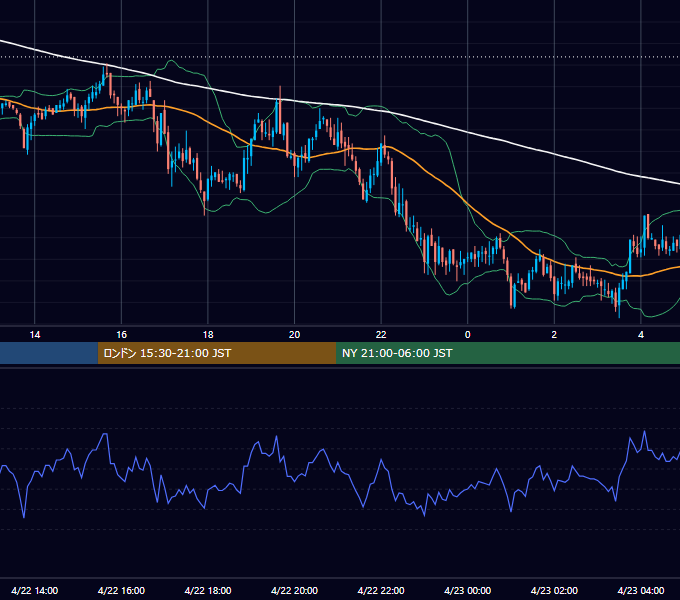680x600 pixels.
Task: Click the ロンドン 15:30-21:00 JST session band
Action: click(x=217, y=353)
